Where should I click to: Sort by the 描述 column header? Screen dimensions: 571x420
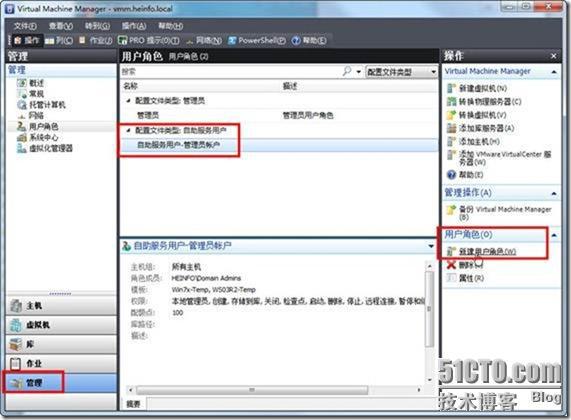[290, 86]
